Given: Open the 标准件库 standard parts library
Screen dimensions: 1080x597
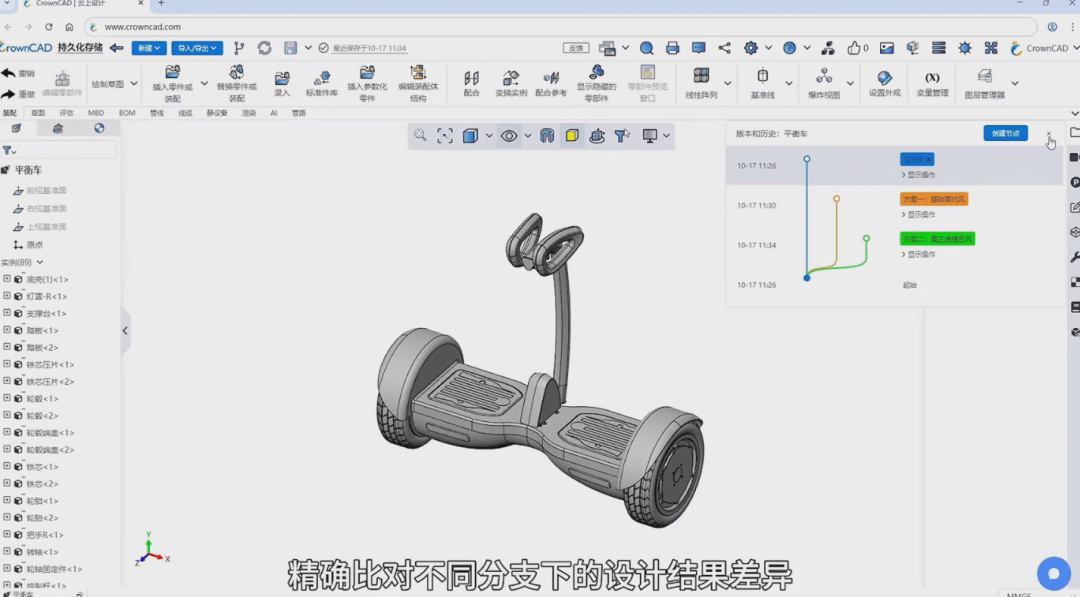Looking at the screenshot, I should [x=322, y=83].
